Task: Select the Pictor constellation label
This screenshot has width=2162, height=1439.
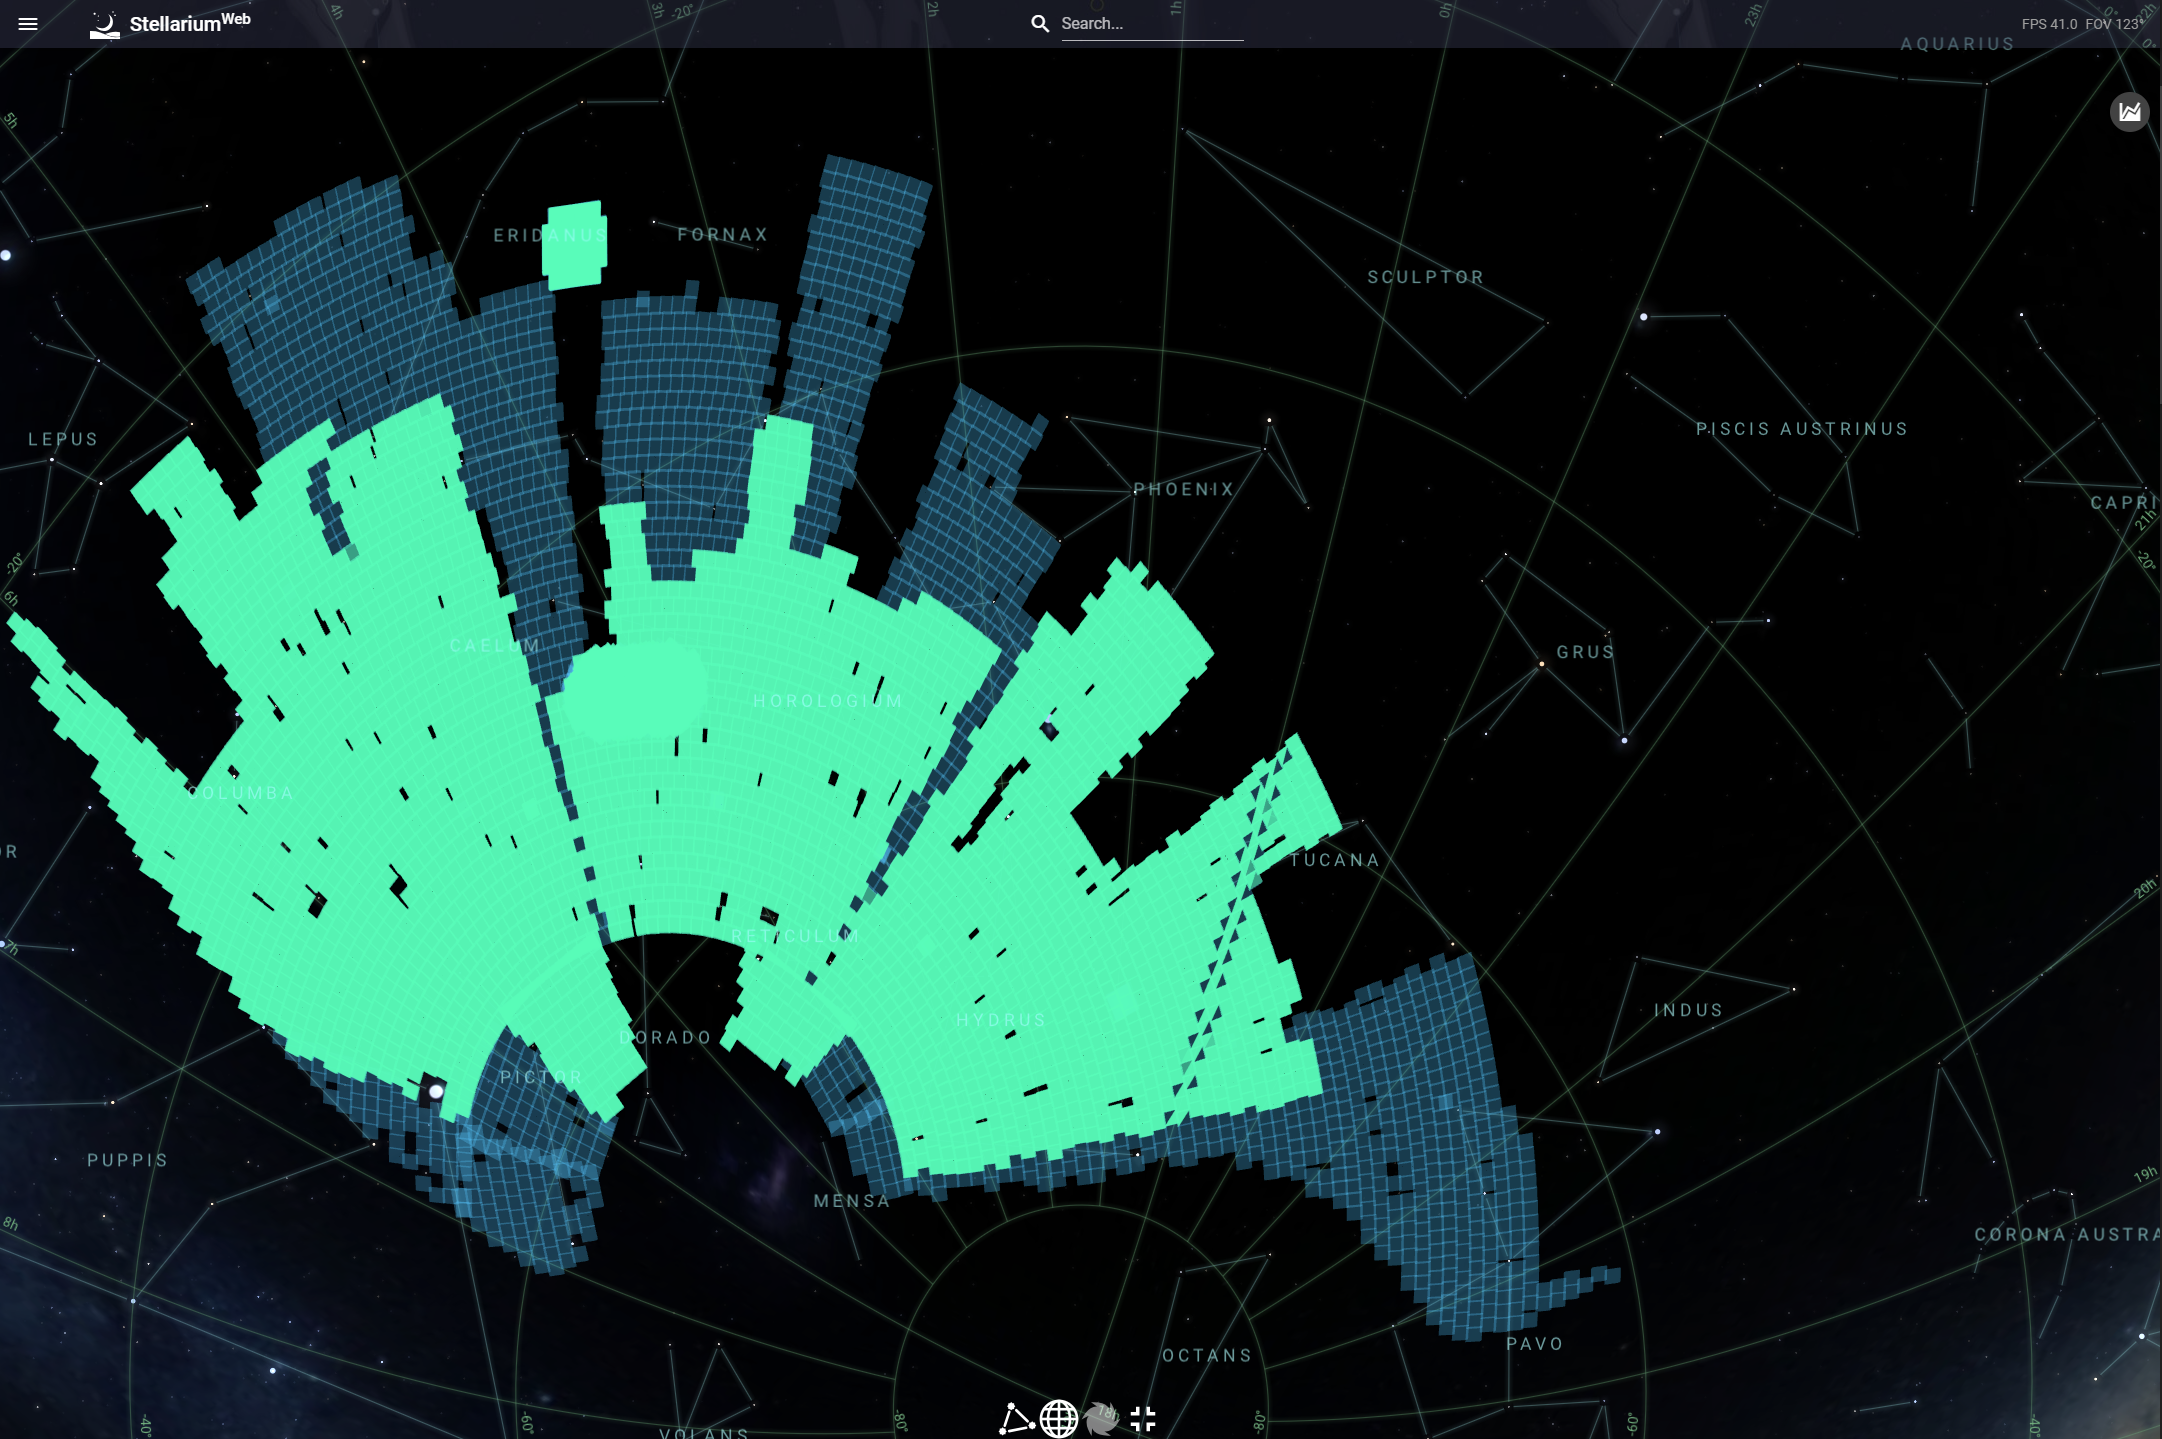Action: [541, 1077]
